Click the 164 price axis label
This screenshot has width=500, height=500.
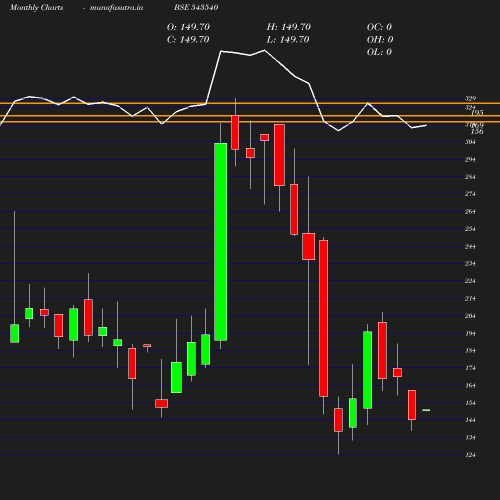470,385
